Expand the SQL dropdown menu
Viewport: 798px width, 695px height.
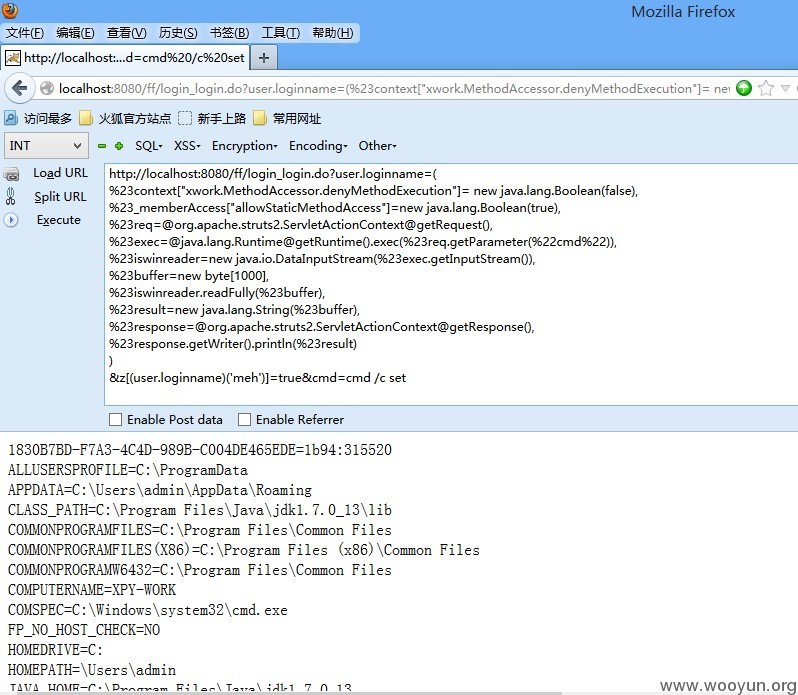pos(149,146)
